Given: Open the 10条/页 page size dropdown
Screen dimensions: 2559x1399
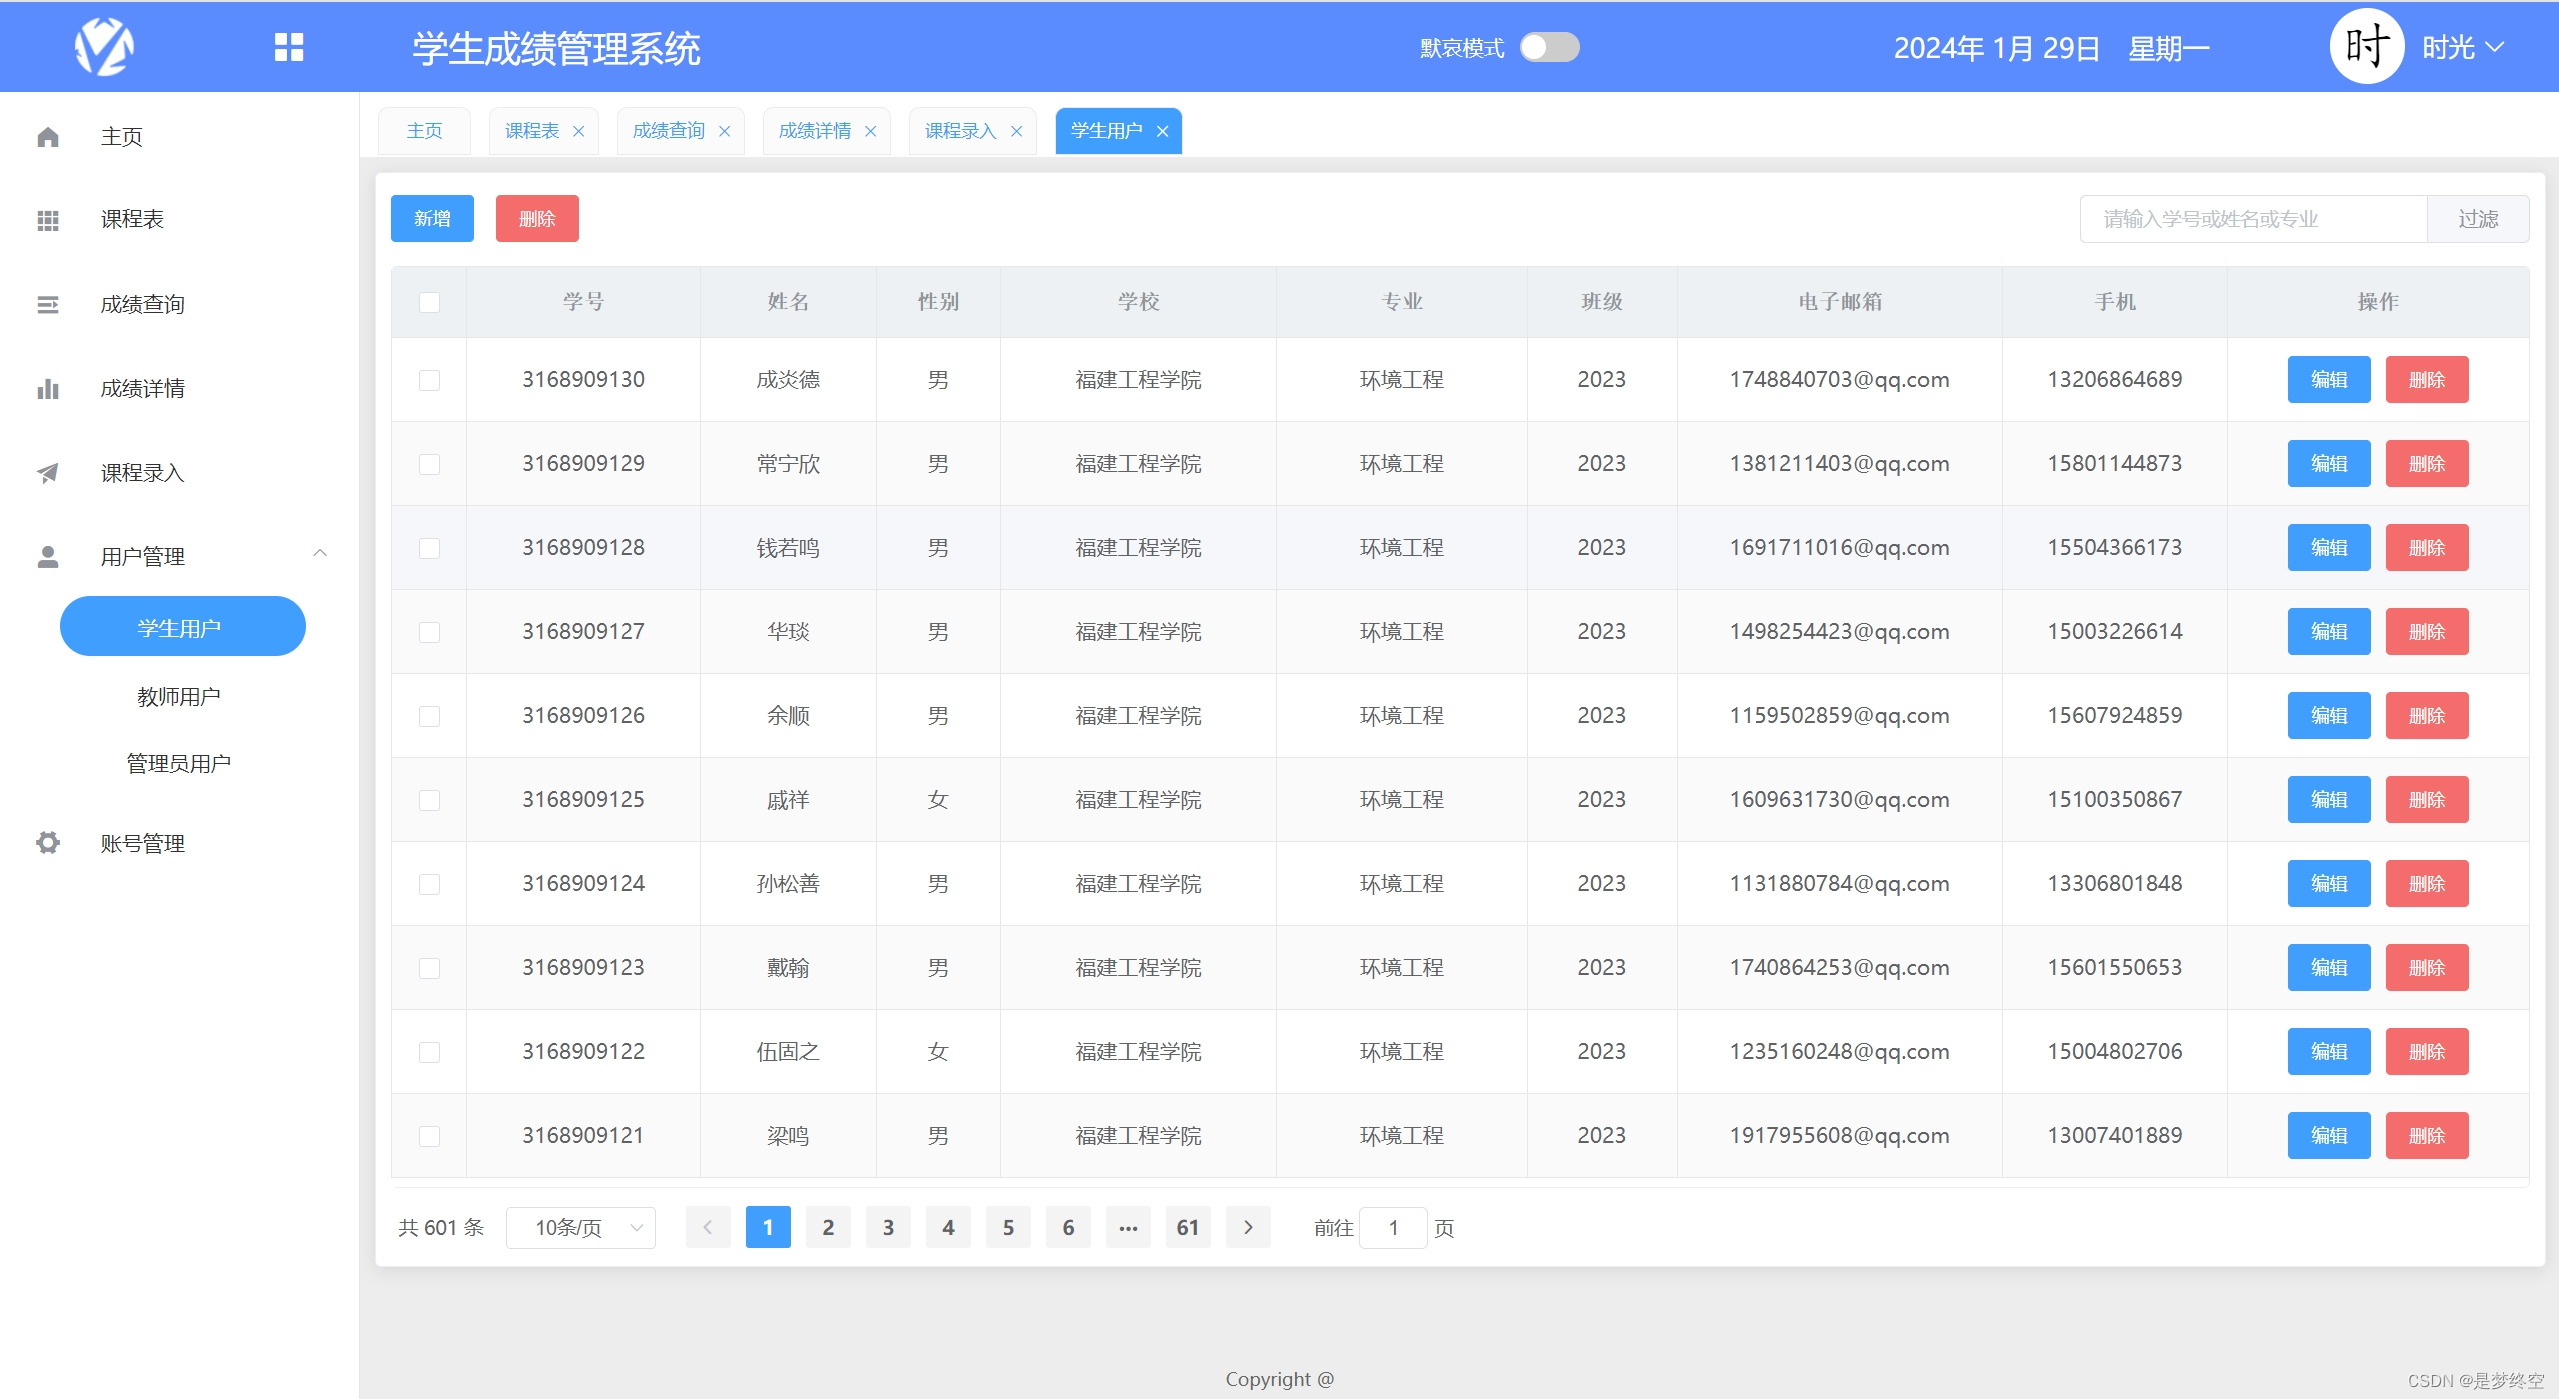Looking at the screenshot, I should [x=580, y=1227].
